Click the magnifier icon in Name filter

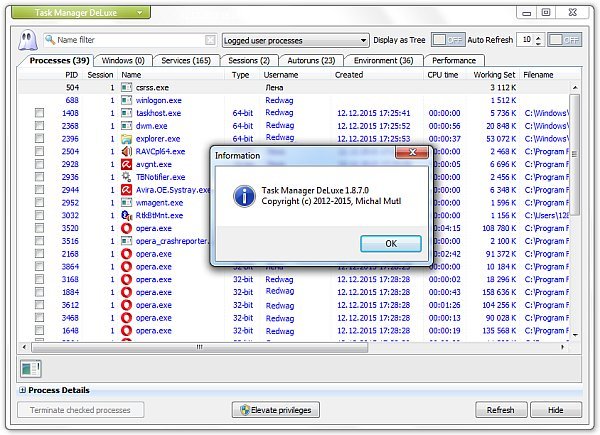click(50, 39)
